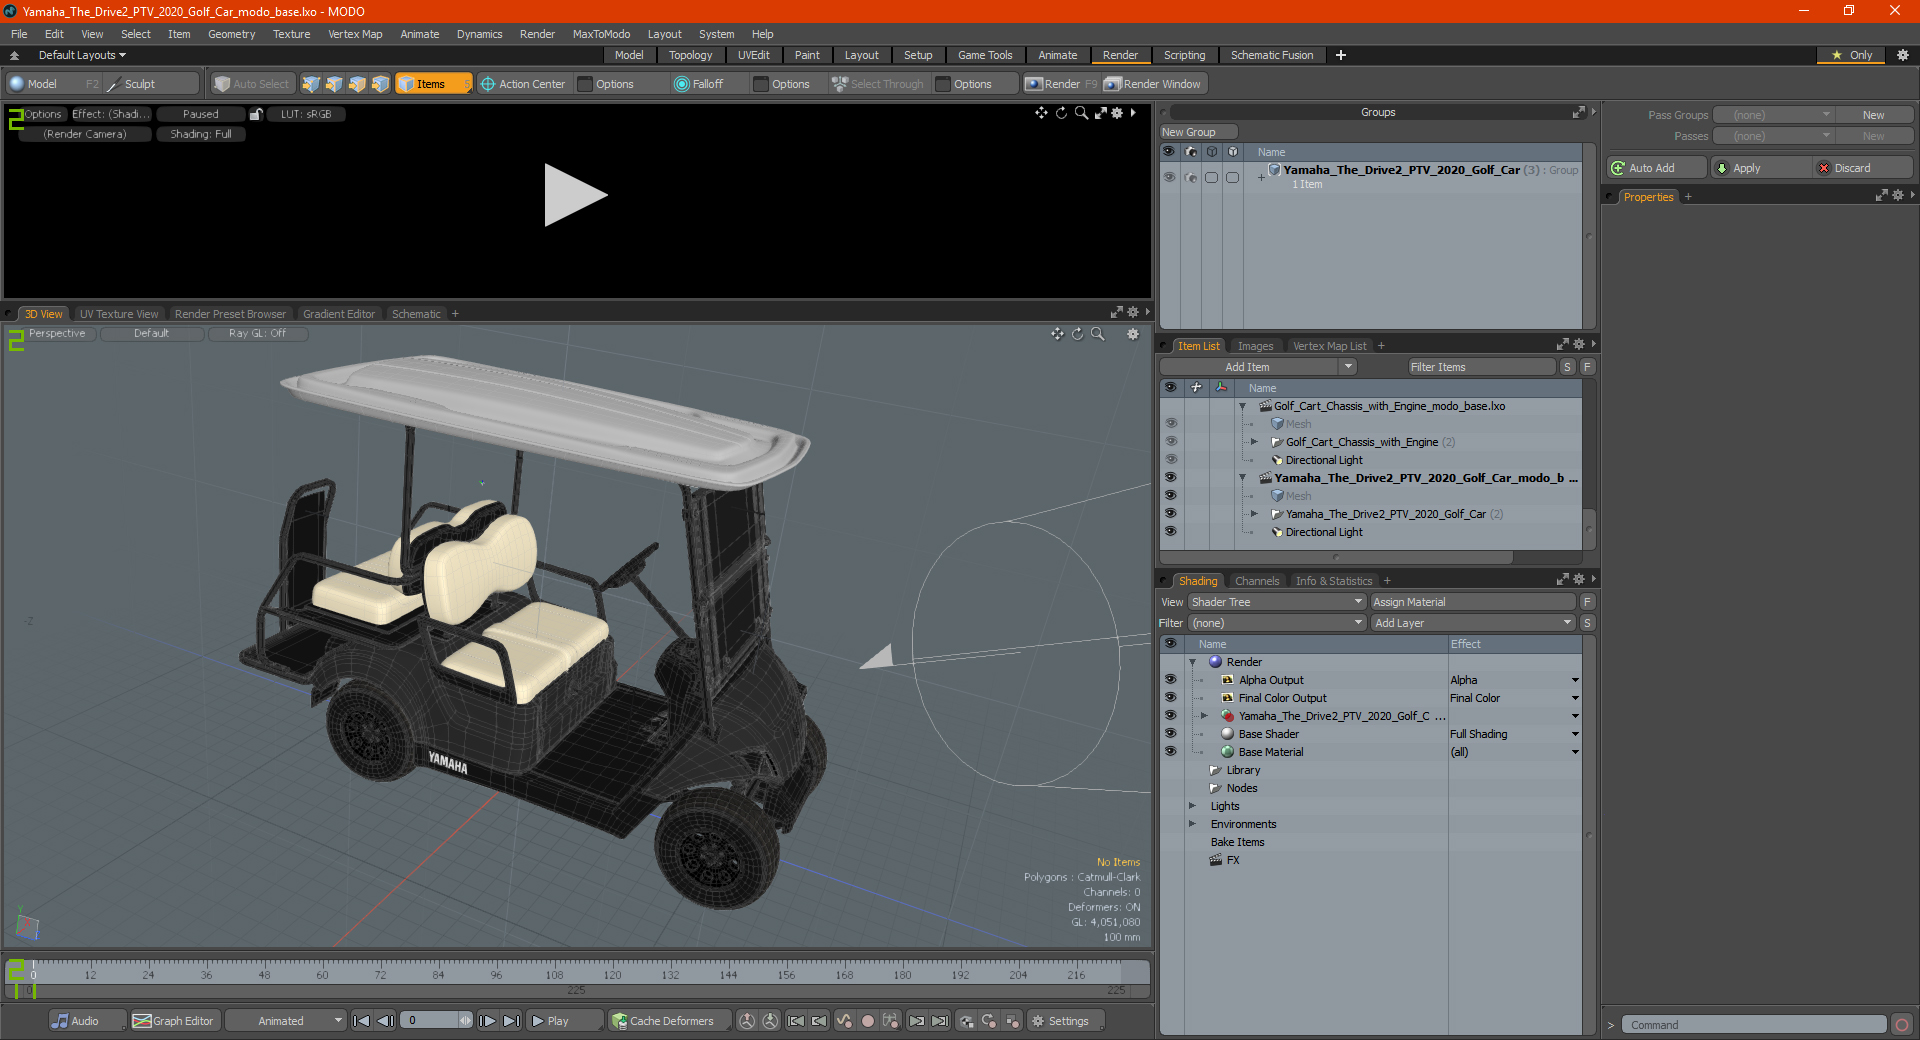1920x1040 pixels.
Task: Open the Texture menu
Action: point(291,34)
